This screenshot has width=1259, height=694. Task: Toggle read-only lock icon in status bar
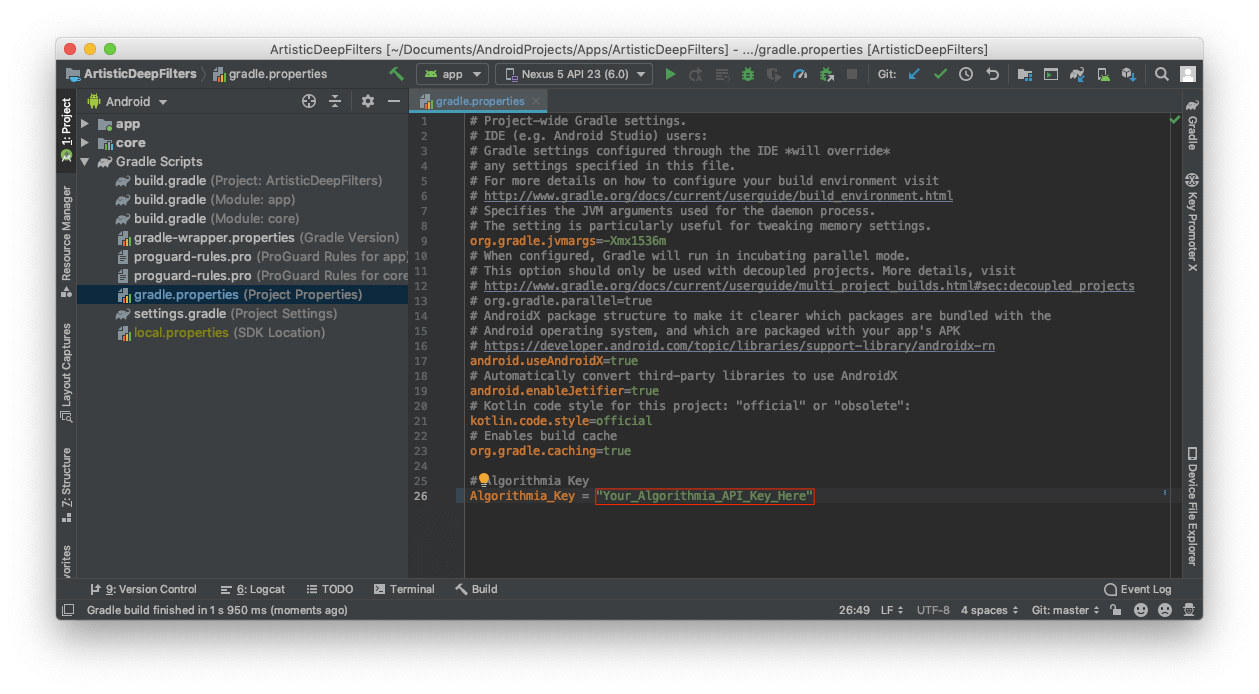click(1116, 610)
